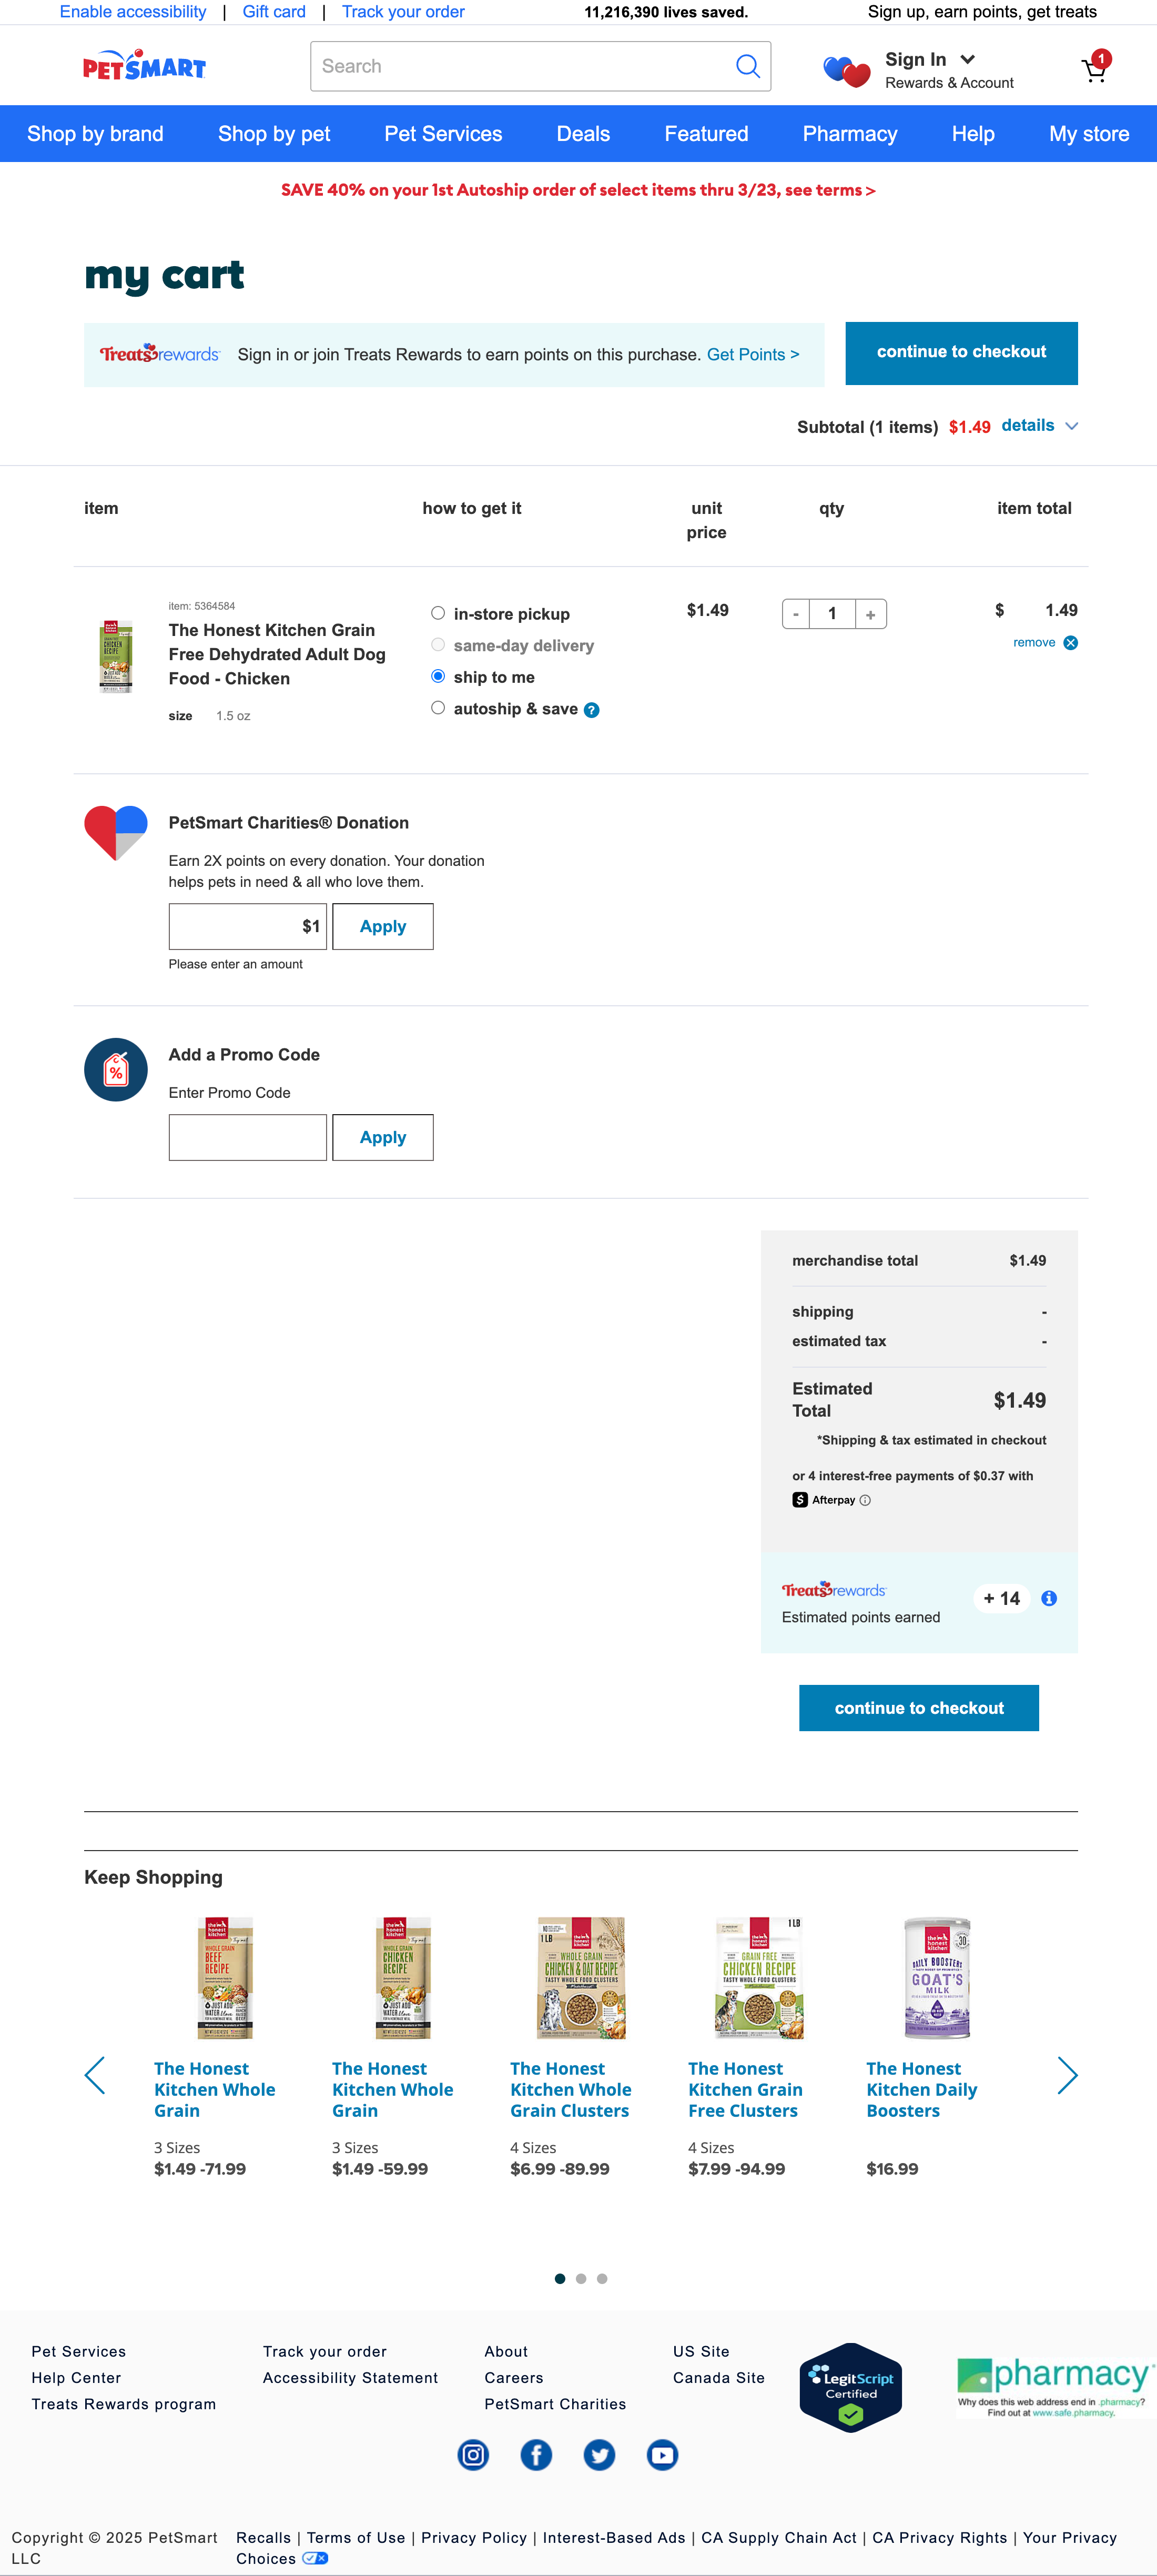Screen dimensions: 1157x2576
Task: Keep ship to me selected
Action: (x=438, y=676)
